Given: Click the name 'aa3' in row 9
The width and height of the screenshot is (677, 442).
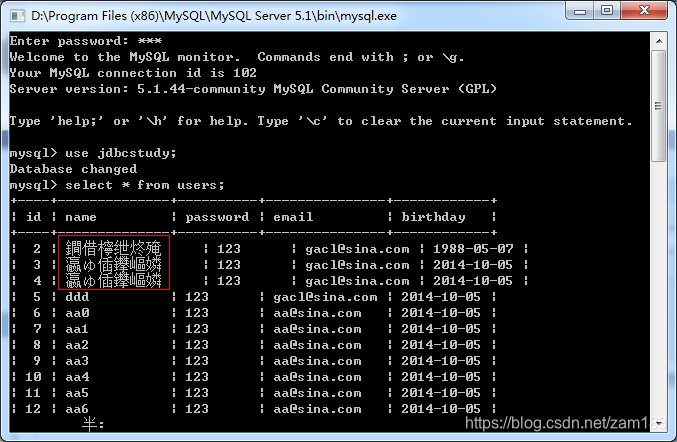Looking at the screenshot, I should [77, 361].
